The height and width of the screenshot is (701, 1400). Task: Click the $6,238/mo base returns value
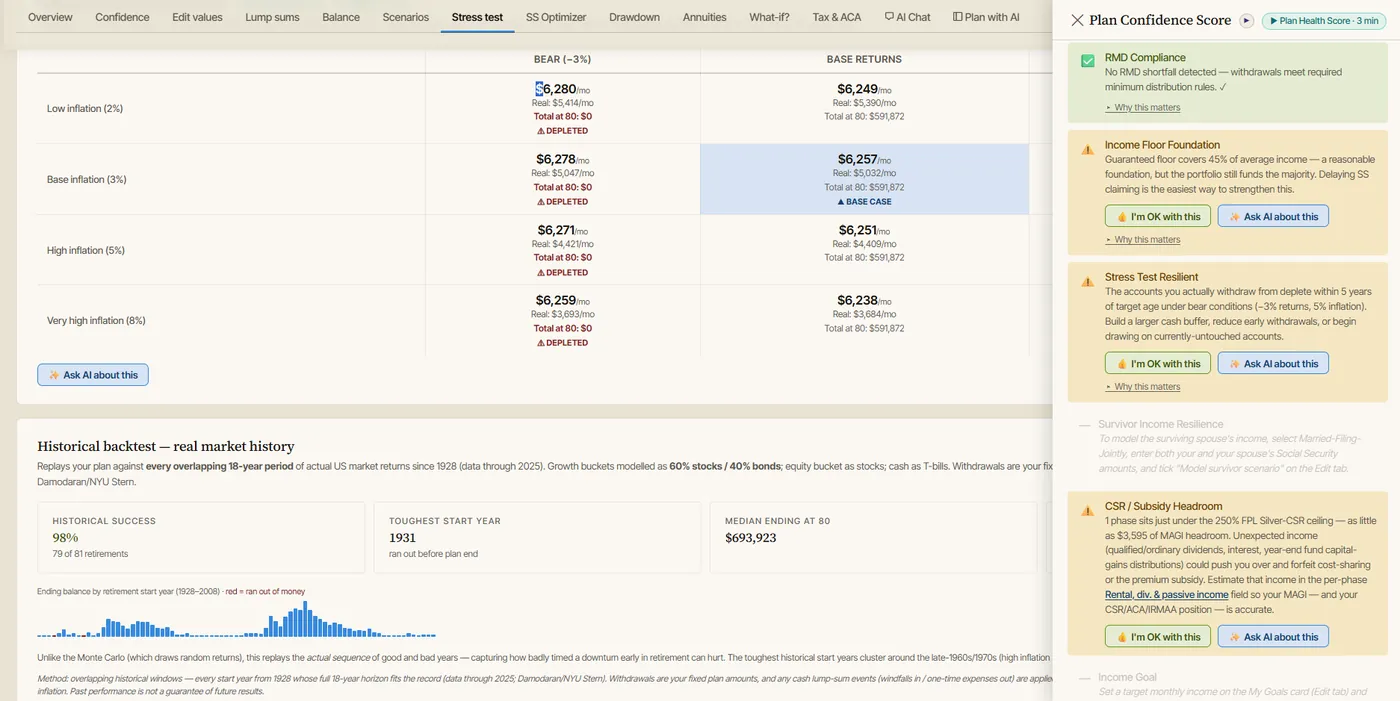864,300
